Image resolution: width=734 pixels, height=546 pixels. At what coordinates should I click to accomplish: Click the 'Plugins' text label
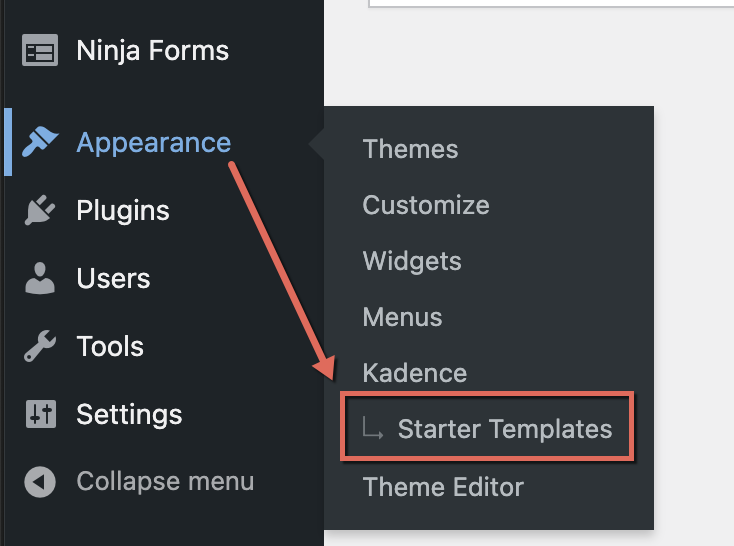coord(123,211)
